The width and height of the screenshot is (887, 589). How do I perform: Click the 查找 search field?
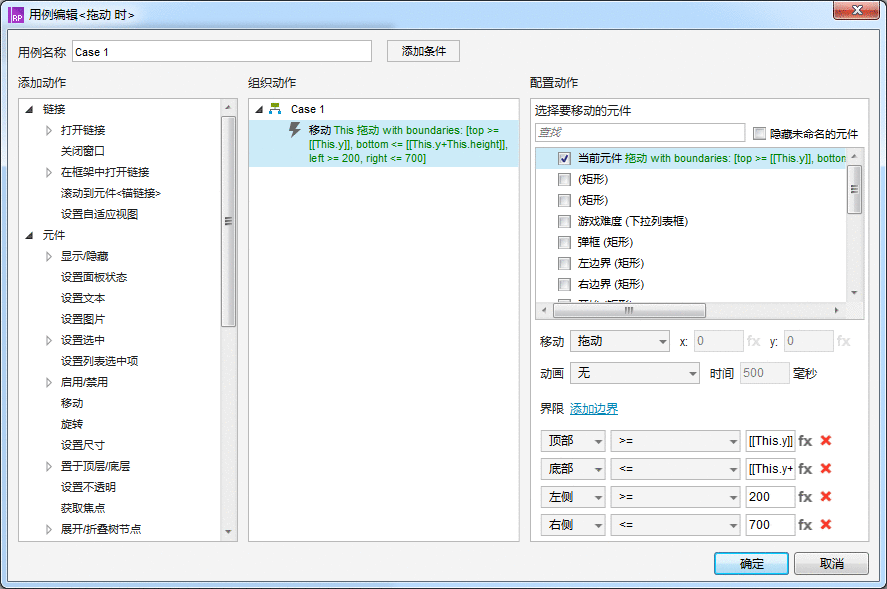click(640, 132)
